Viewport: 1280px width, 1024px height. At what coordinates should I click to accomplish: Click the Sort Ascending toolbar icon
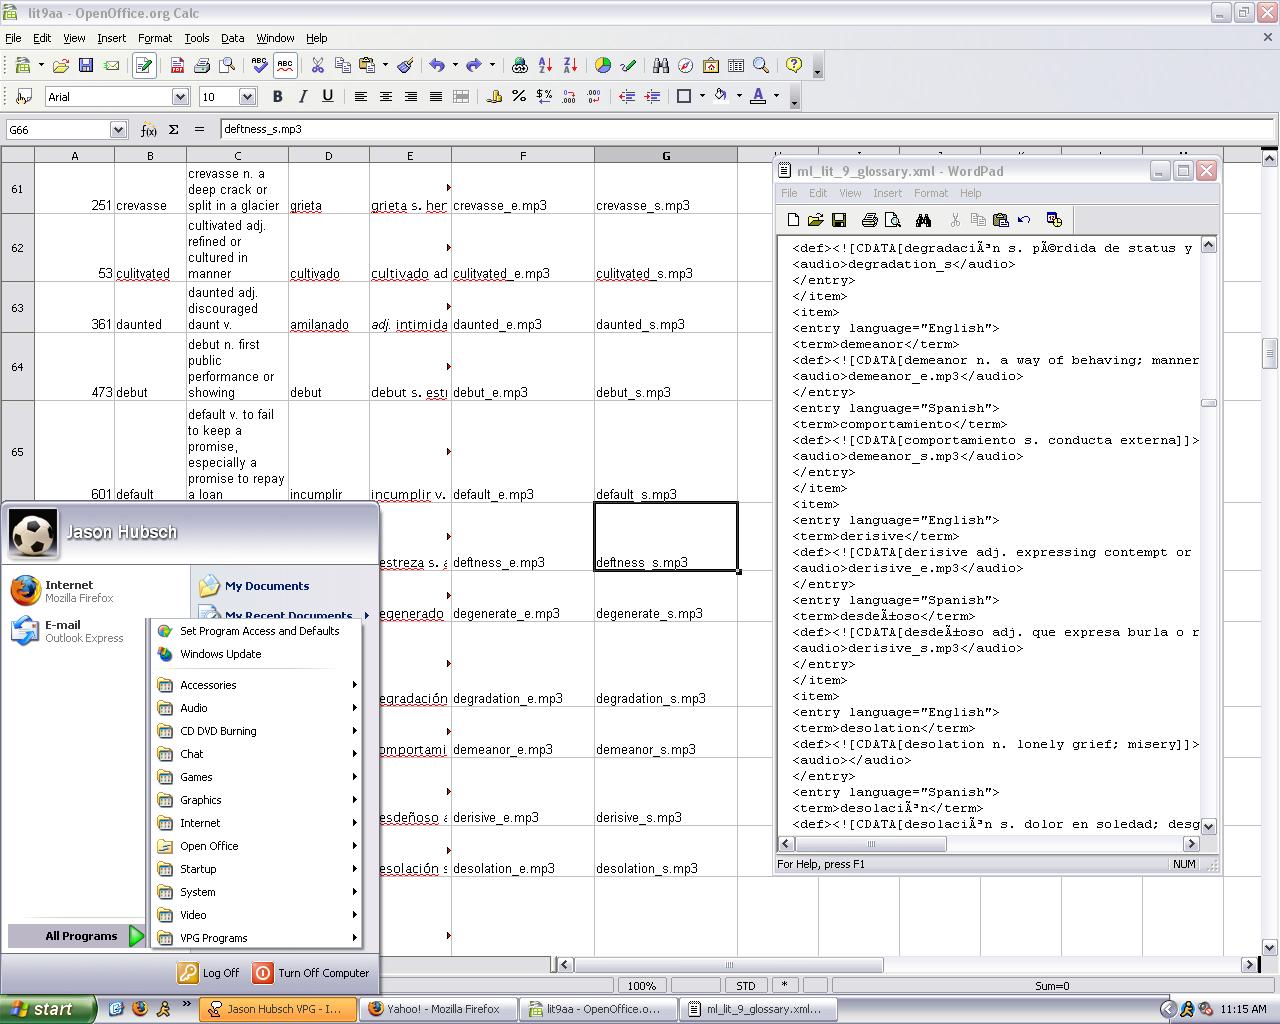pos(545,66)
